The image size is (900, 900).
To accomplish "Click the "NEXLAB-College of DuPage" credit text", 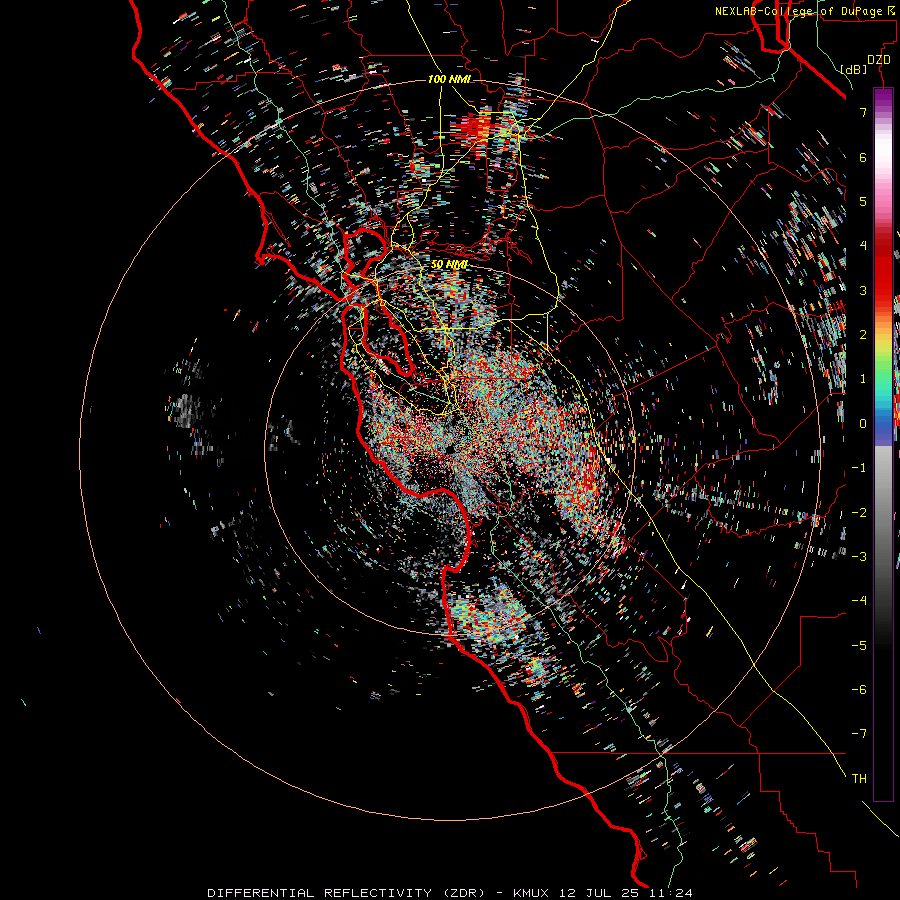I will (x=799, y=11).
